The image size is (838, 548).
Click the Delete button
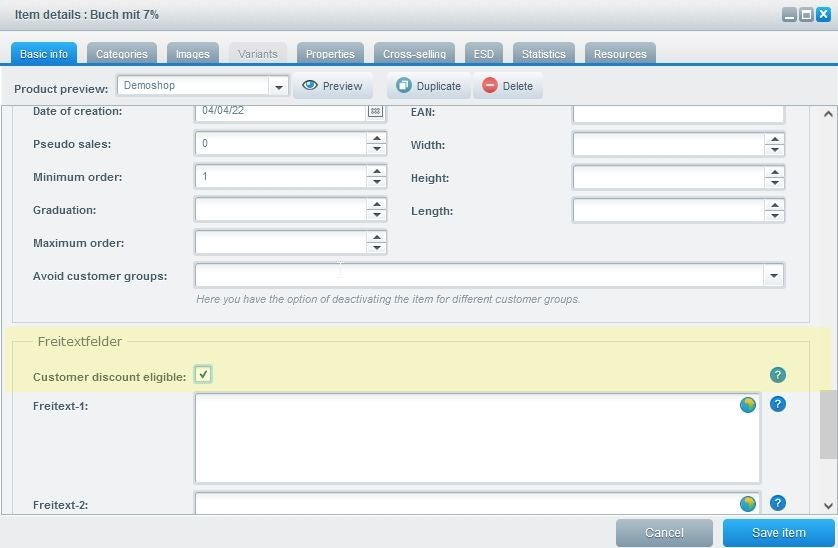tap(508, 86)
